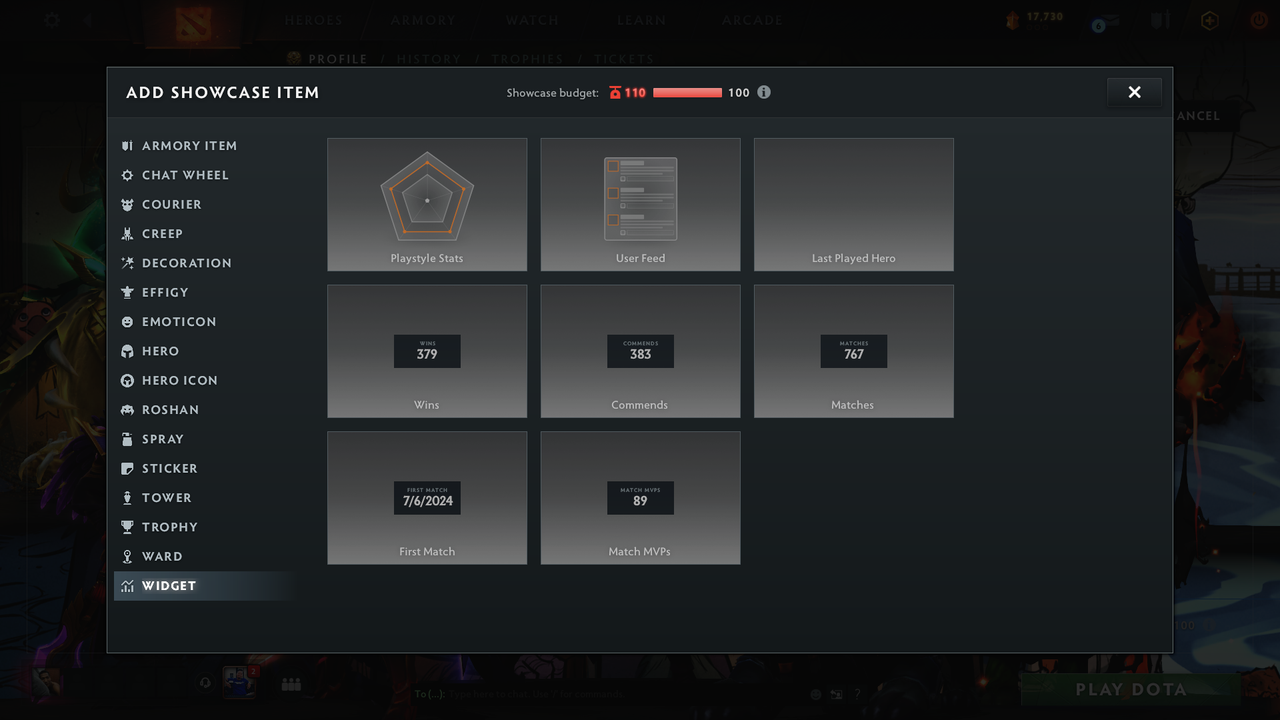Image resolution: width=1280 pixels, height=720 pixels.
Task: Click the info icon beside the showcase budget
Action: point(764,92)
